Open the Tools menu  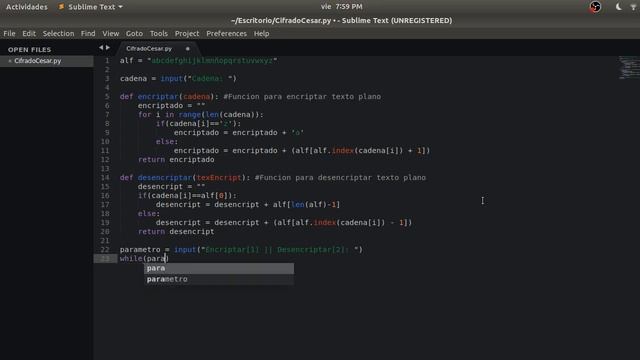158,33
